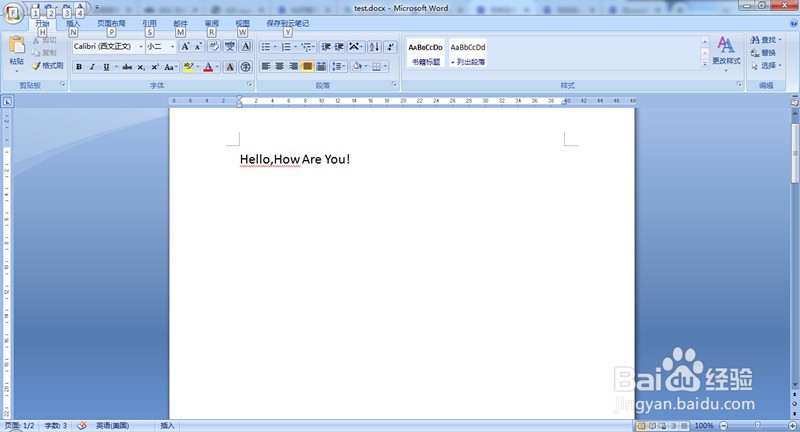
Task: Open the font size (小二) dropdown
Action: coord(172,46)
